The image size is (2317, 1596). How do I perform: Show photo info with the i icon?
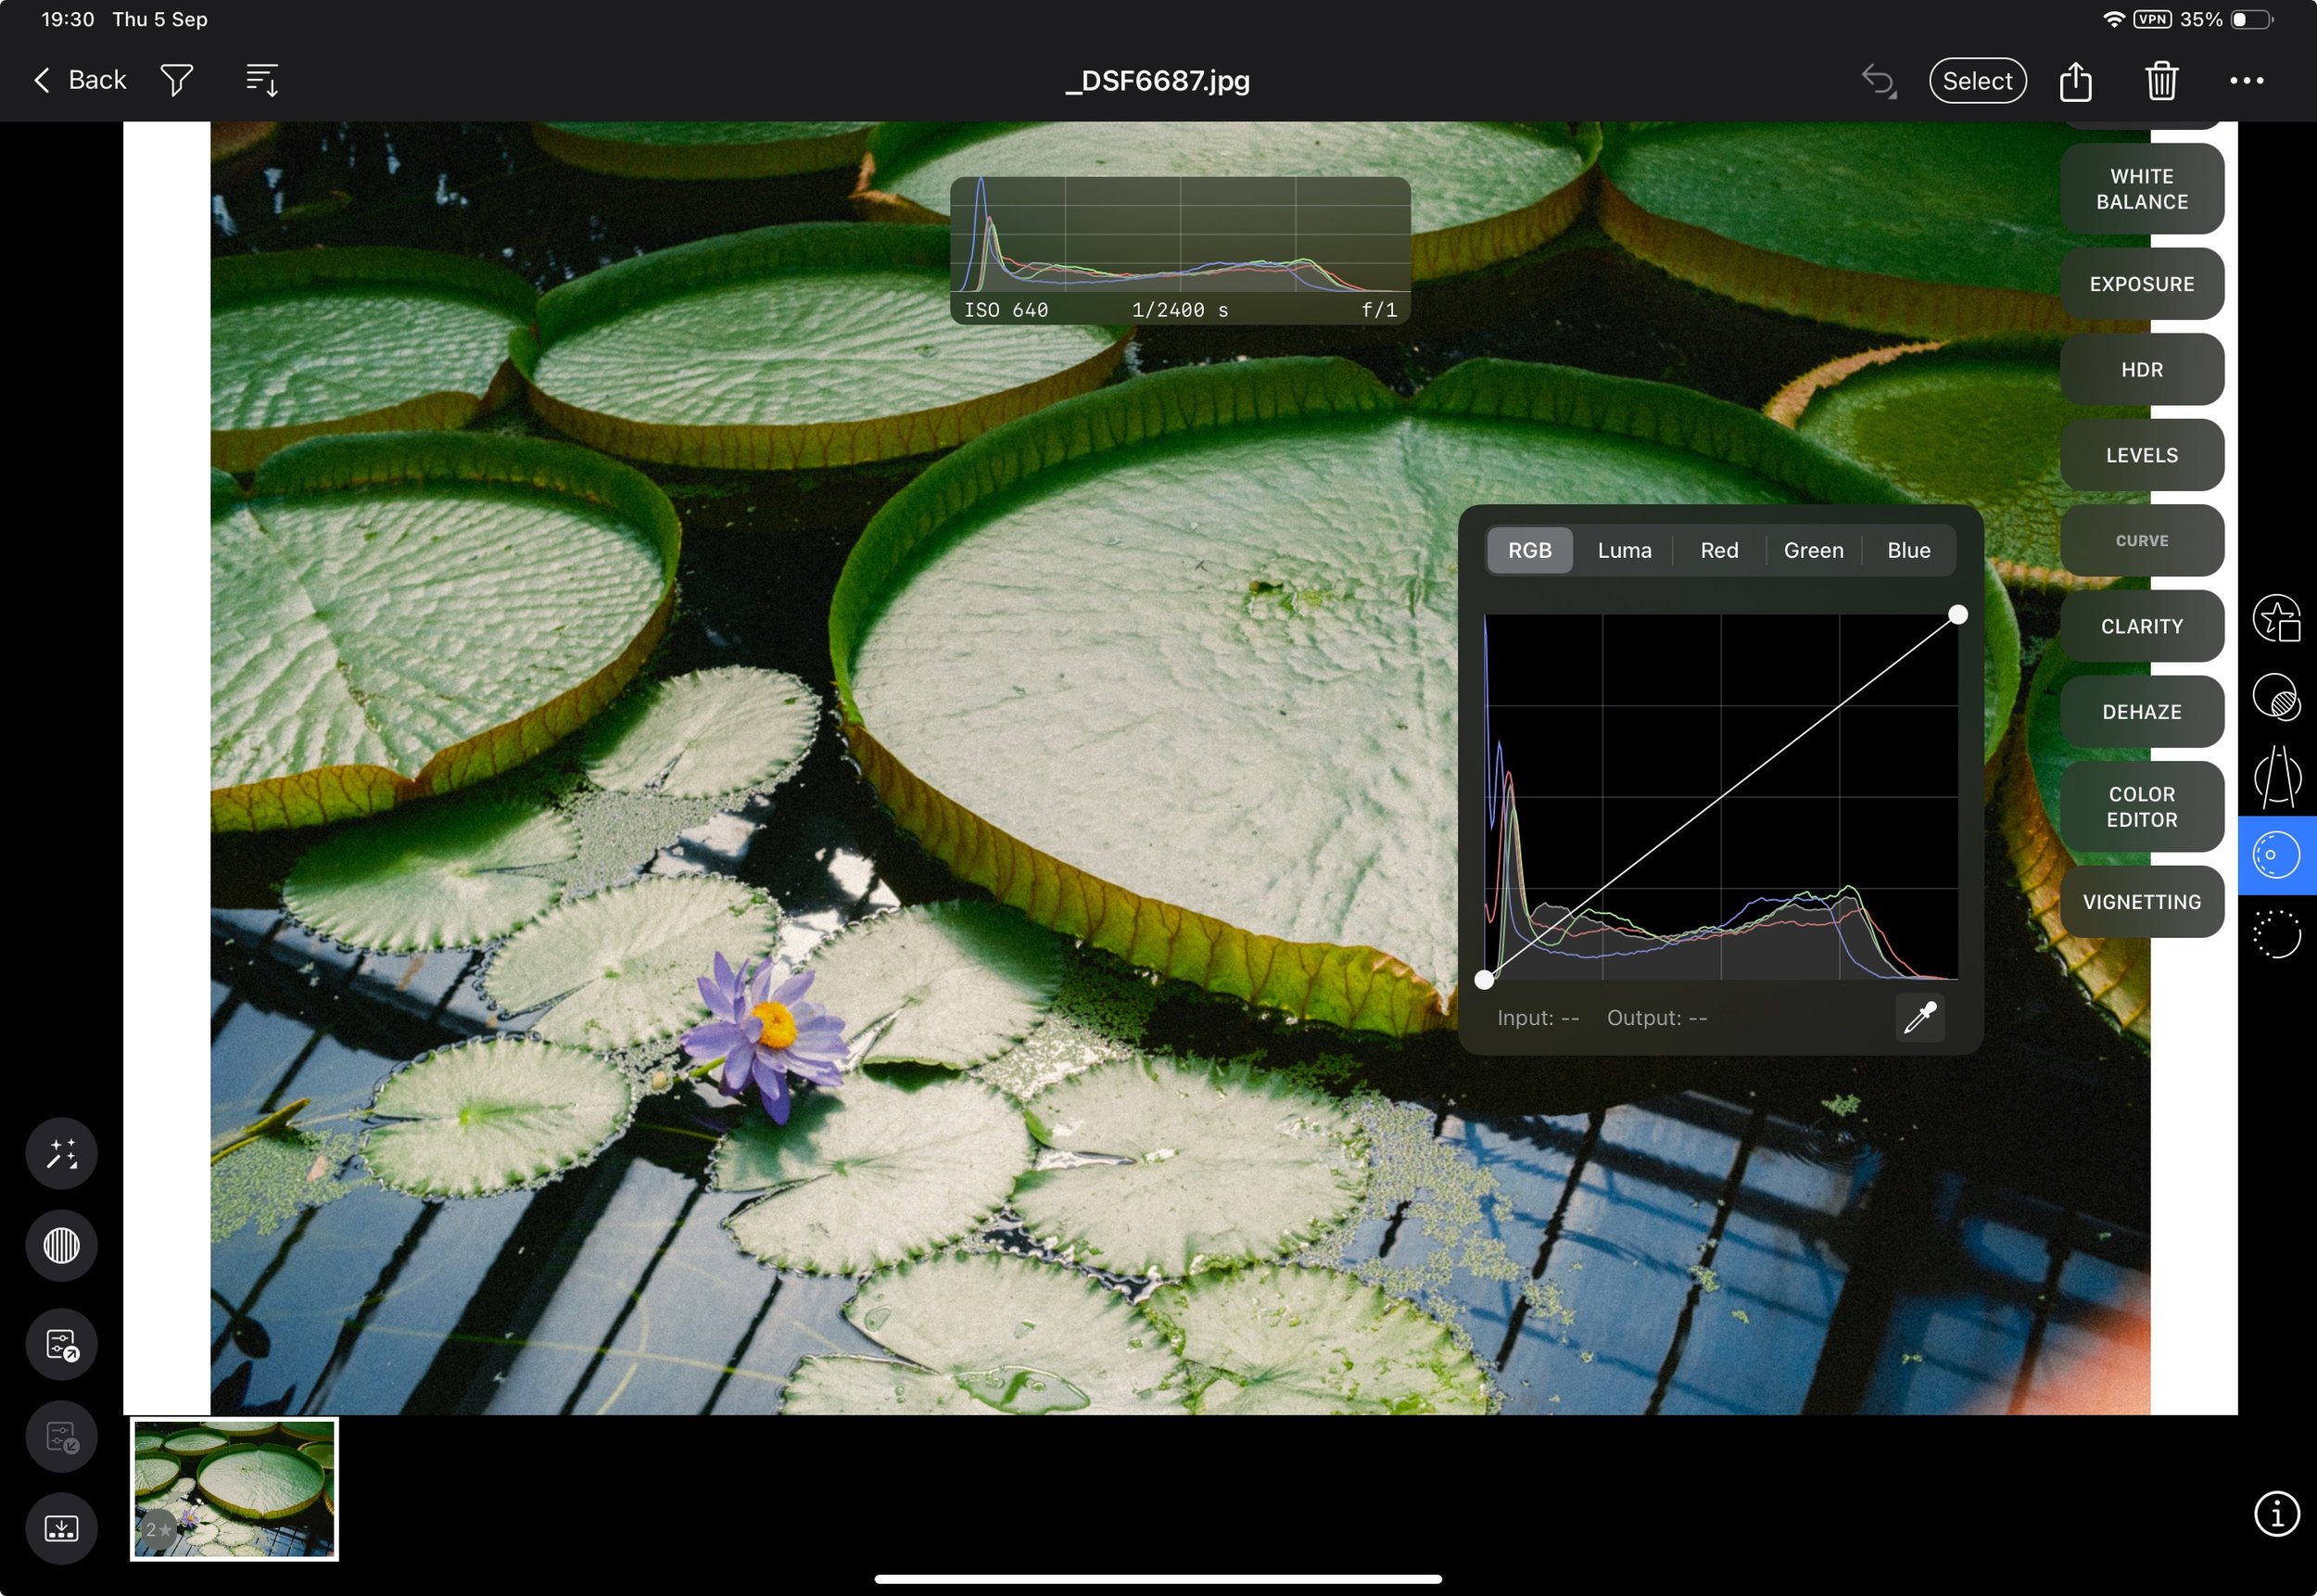tap(2276, 1513)
